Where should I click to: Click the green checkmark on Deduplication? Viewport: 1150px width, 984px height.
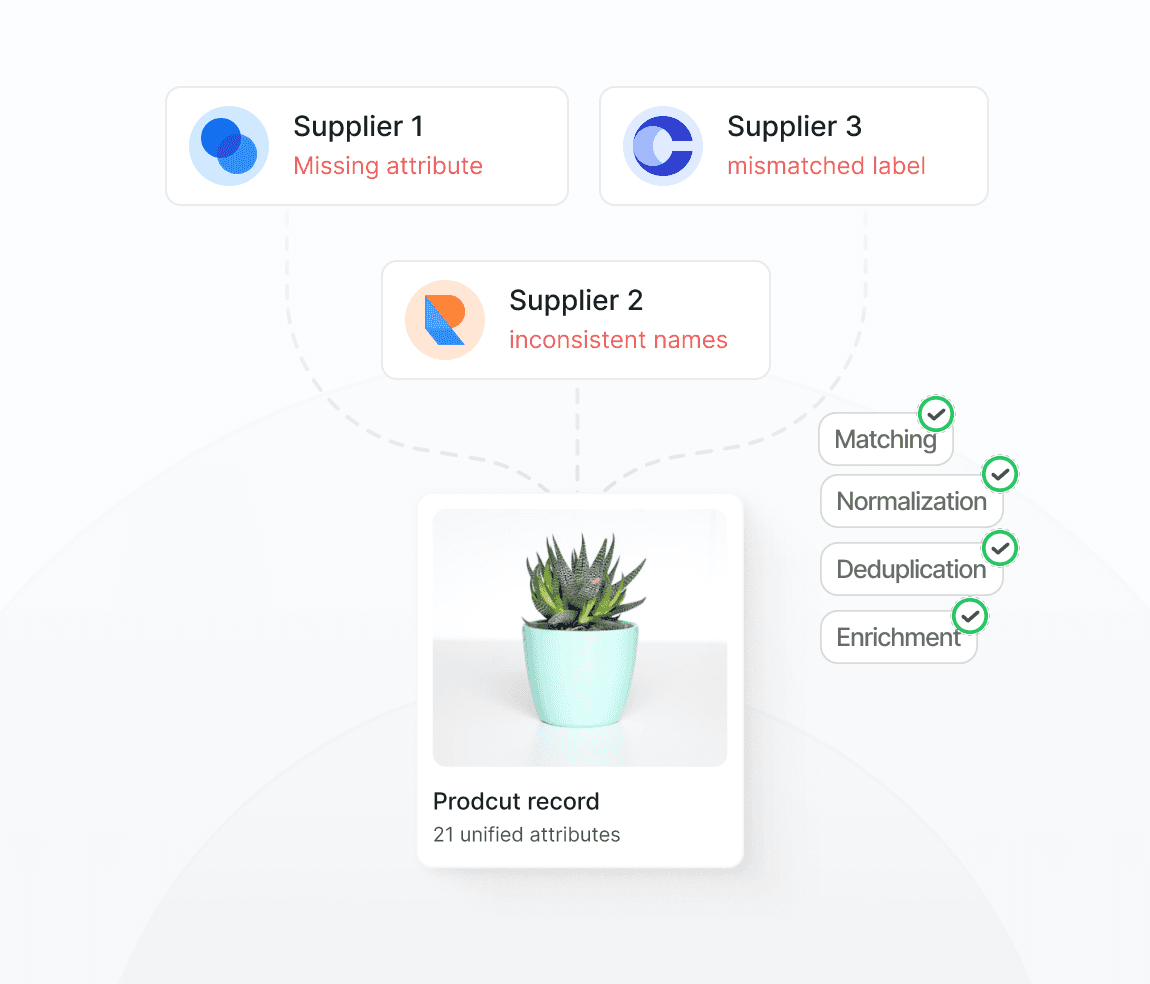pos(1000,548)
